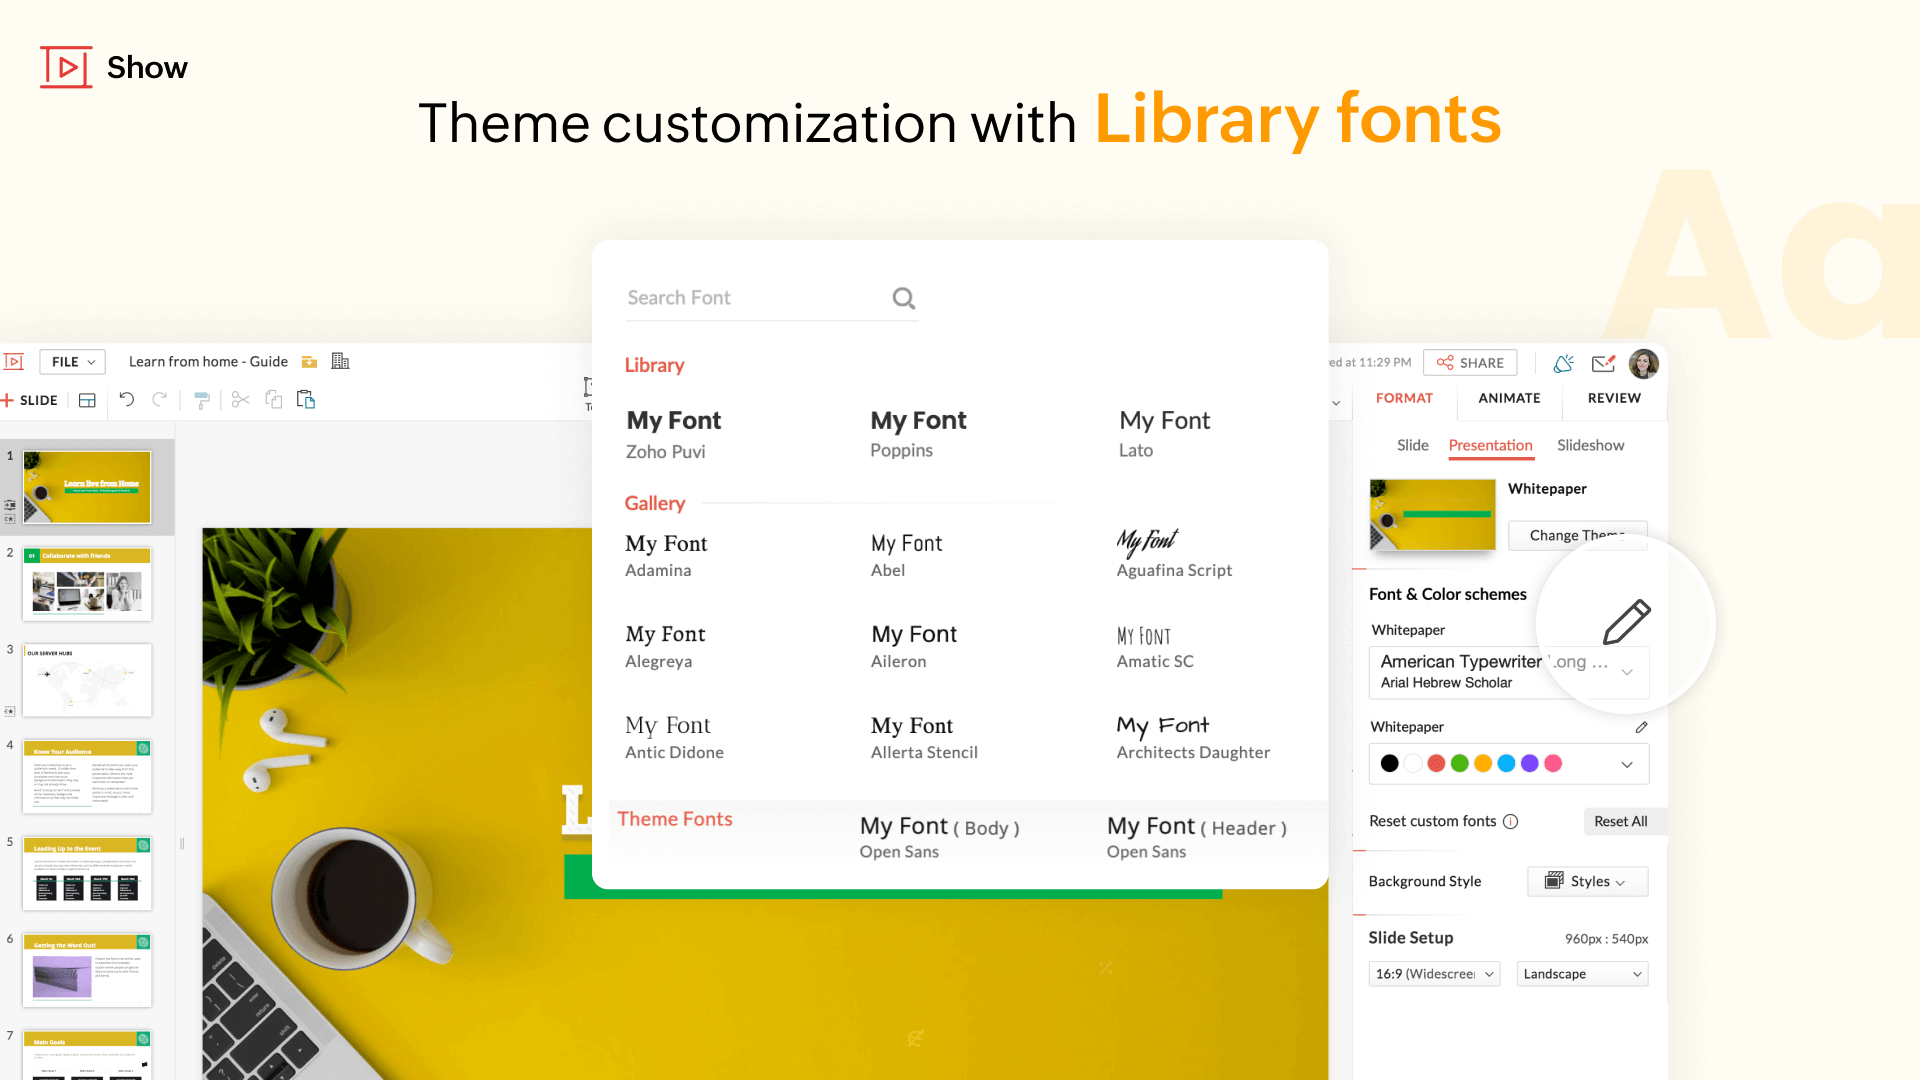This screenshot has width=1920, height=1080.
Task: Choose the Adamina gallery font
Action: (666, 555)
